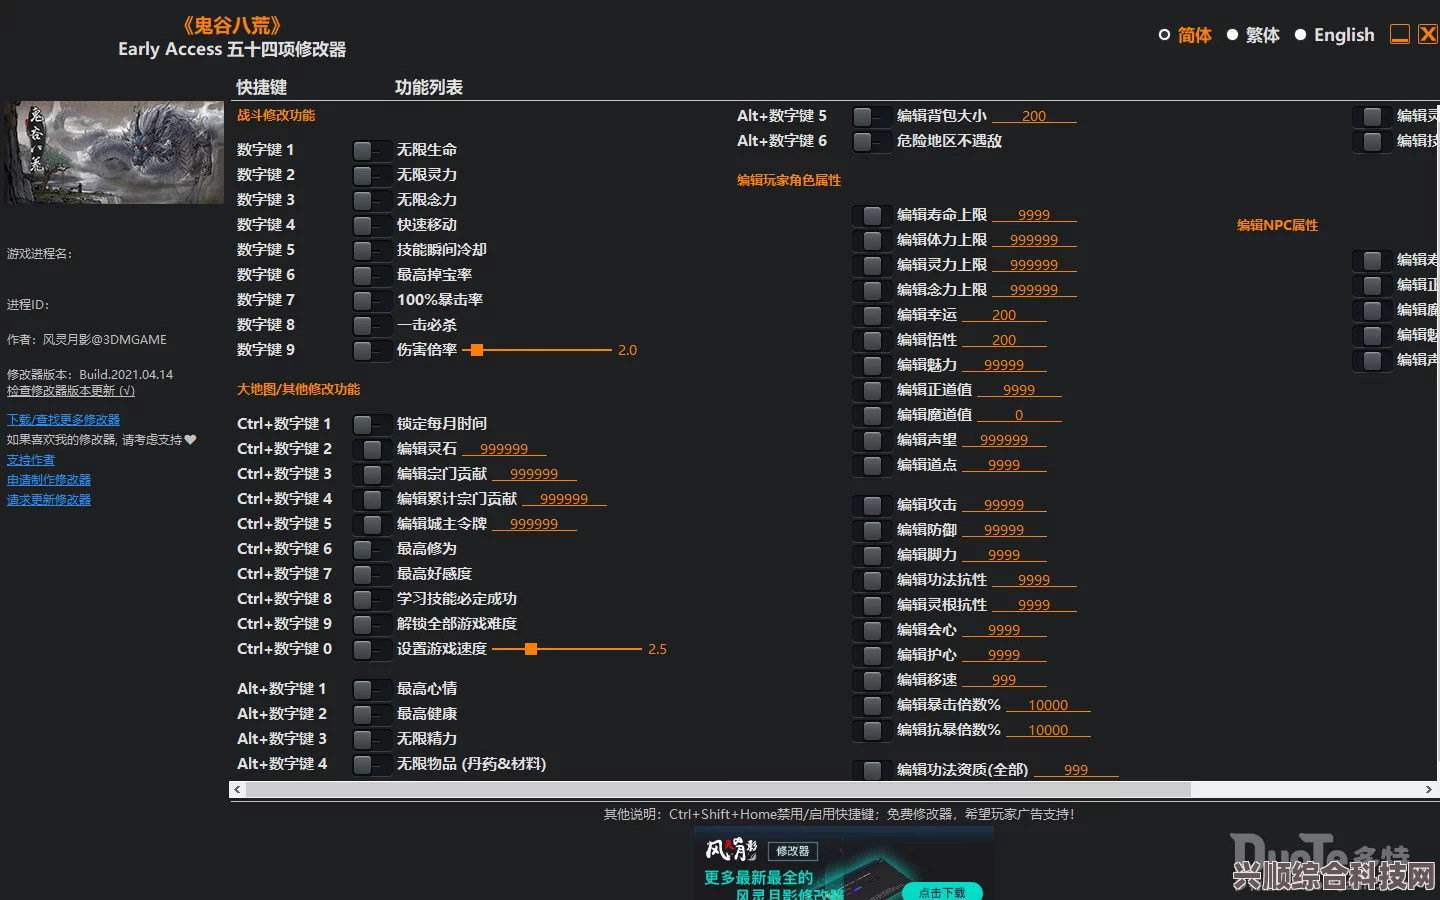Image resolution: width=1440 pixels, height=900 pixels.
Task: Enable 无限精力 toggle
Action: click(x=371, y=739)
